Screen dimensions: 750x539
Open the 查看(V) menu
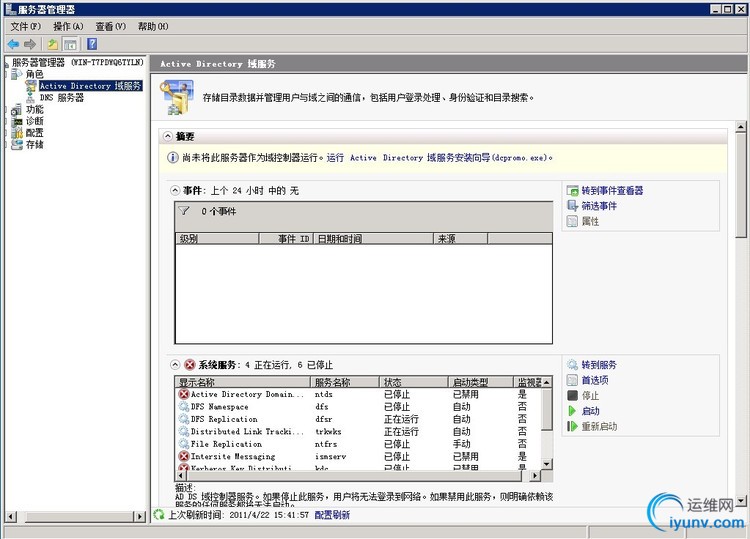coord(110,26)
